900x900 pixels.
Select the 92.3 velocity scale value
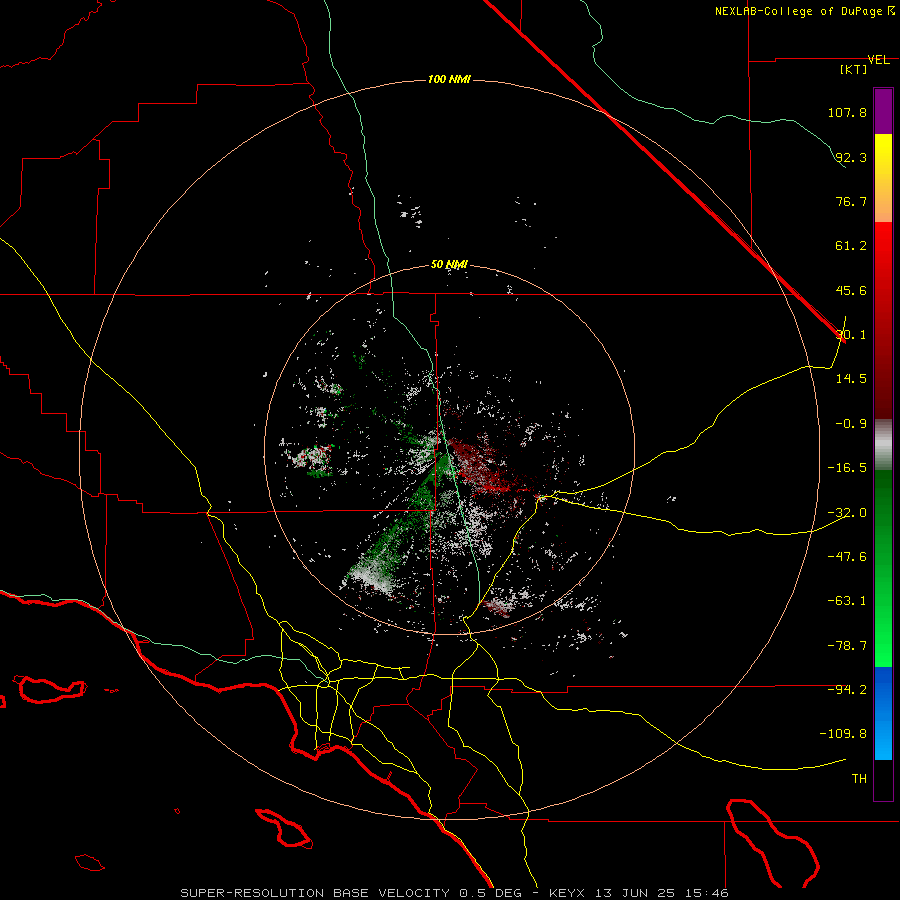851,157
